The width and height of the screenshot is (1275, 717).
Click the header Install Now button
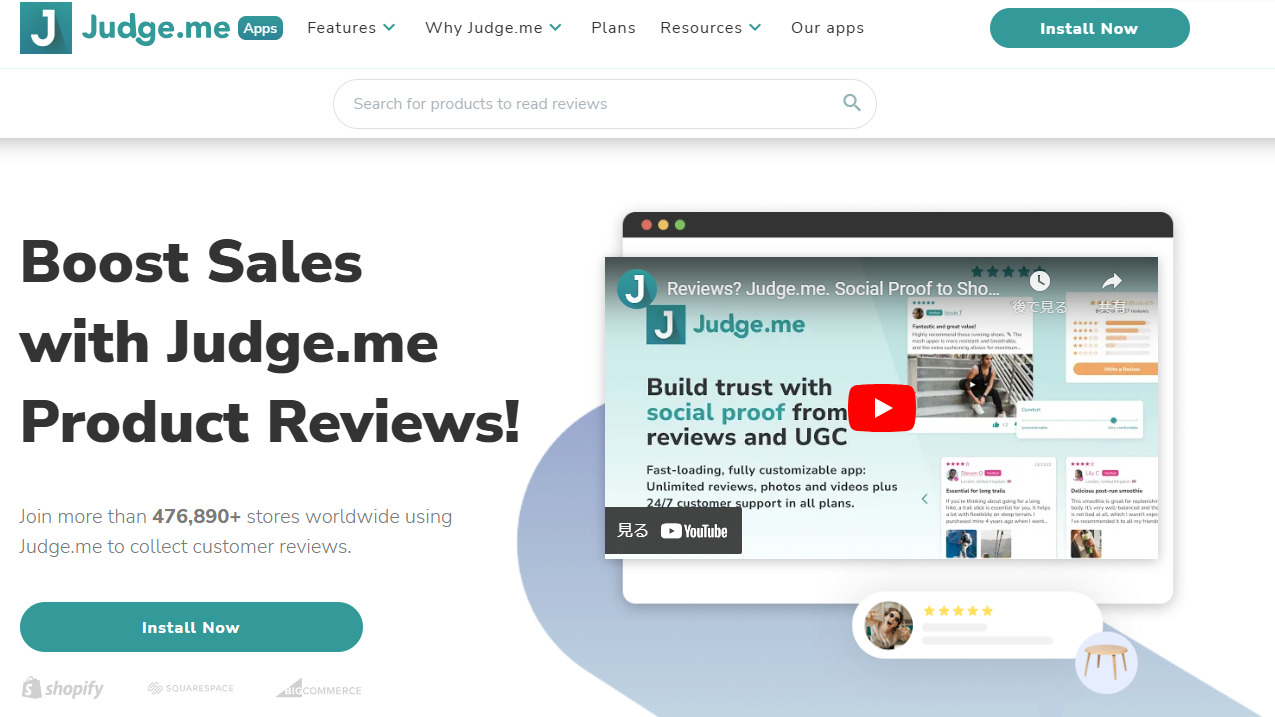pos(1089,28)
